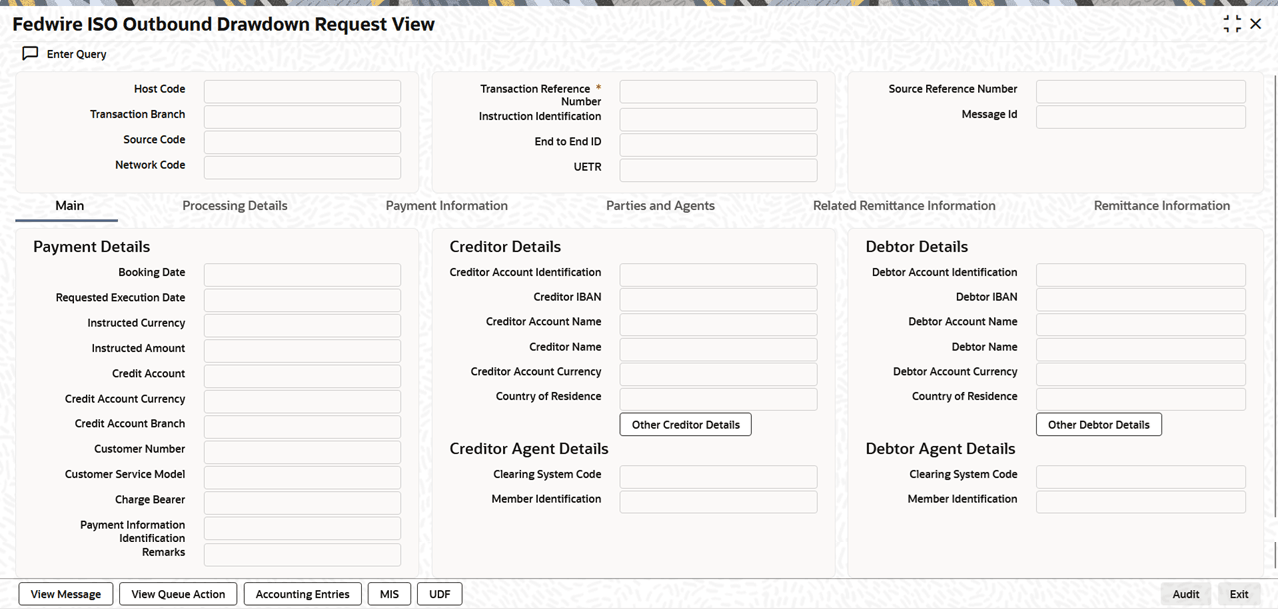1278x609 pixels.
Task: Click the Message Id field
Action: [x=1141, y=117]
